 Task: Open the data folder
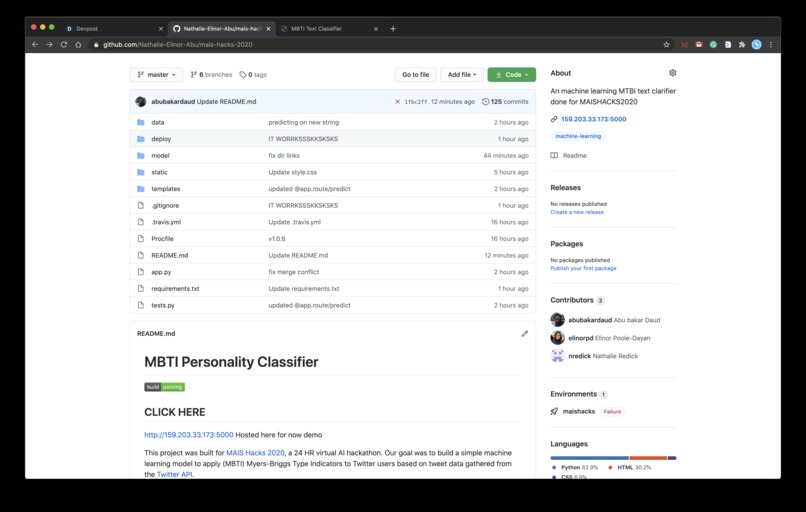tap(158, 122)
